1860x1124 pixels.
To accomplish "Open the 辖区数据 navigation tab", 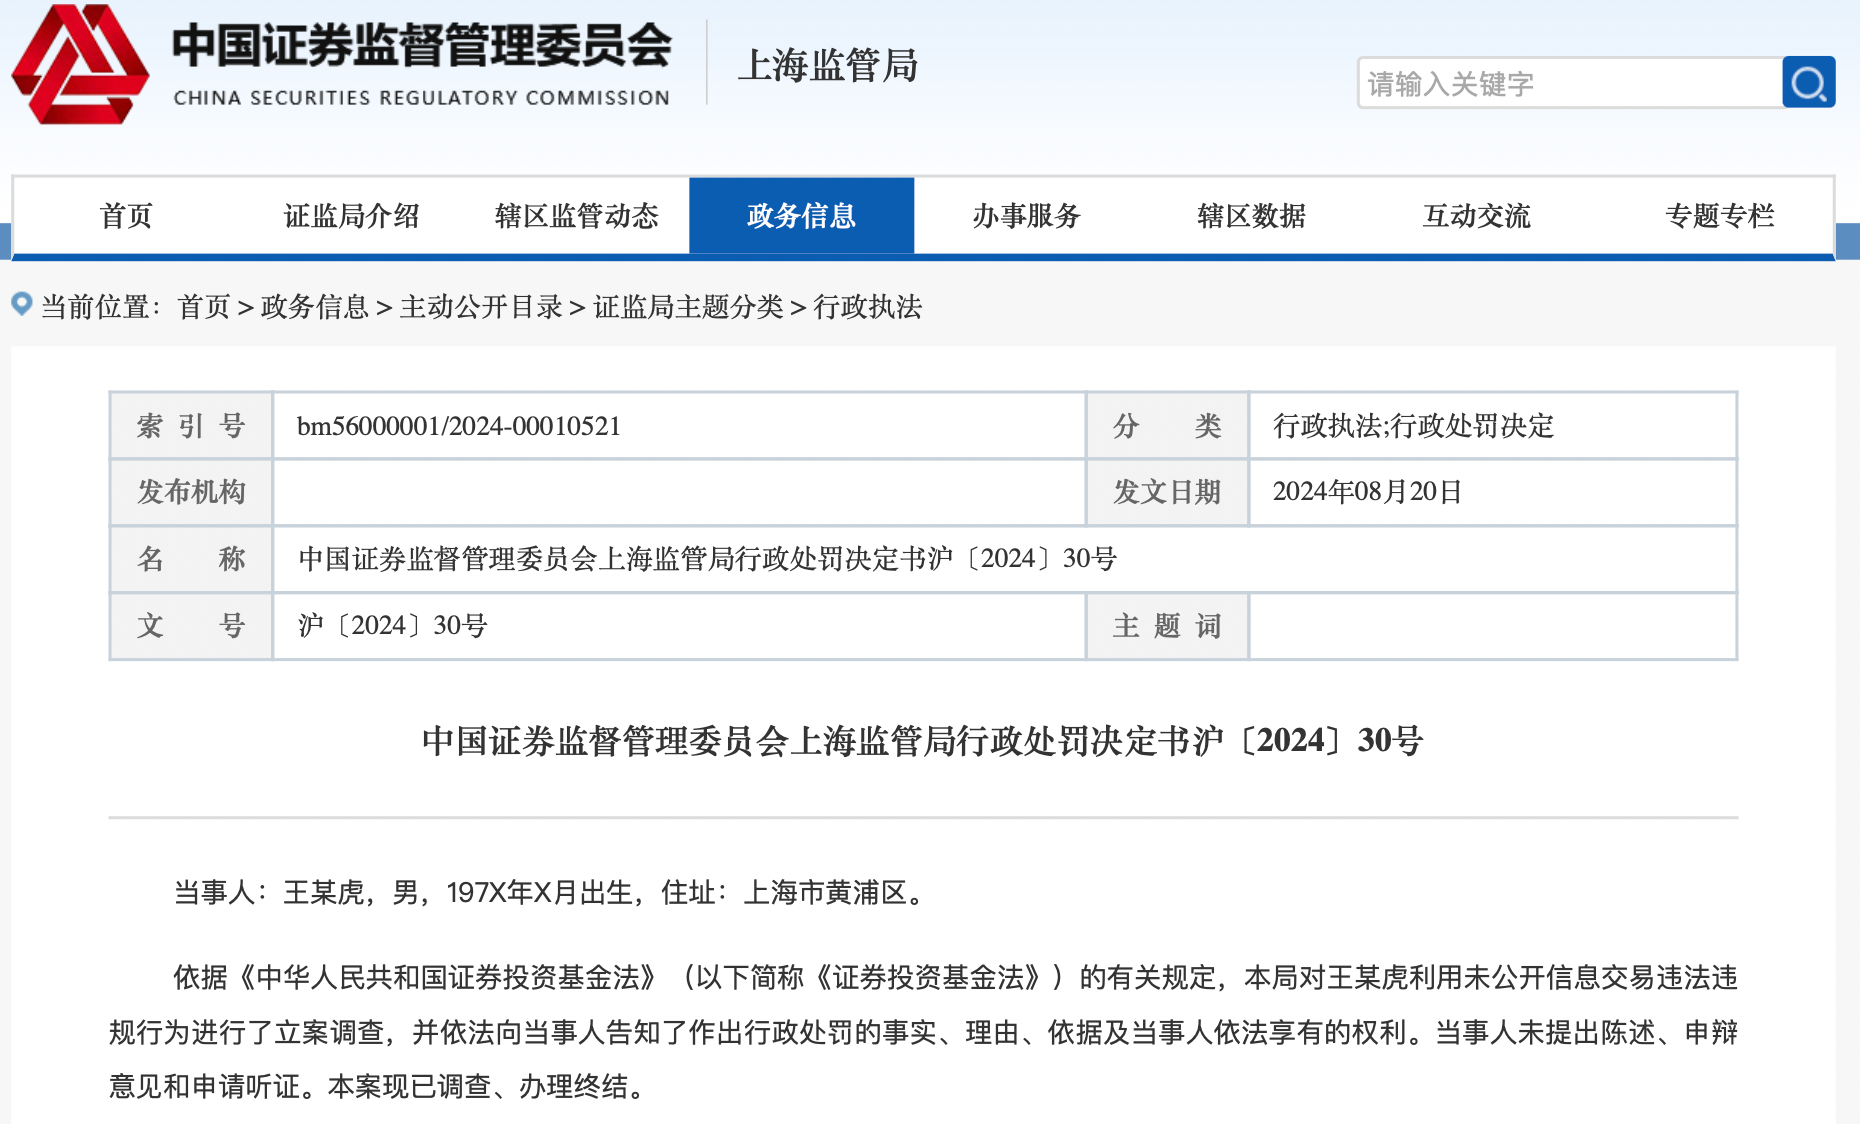I will click(x=1251, y=216).
